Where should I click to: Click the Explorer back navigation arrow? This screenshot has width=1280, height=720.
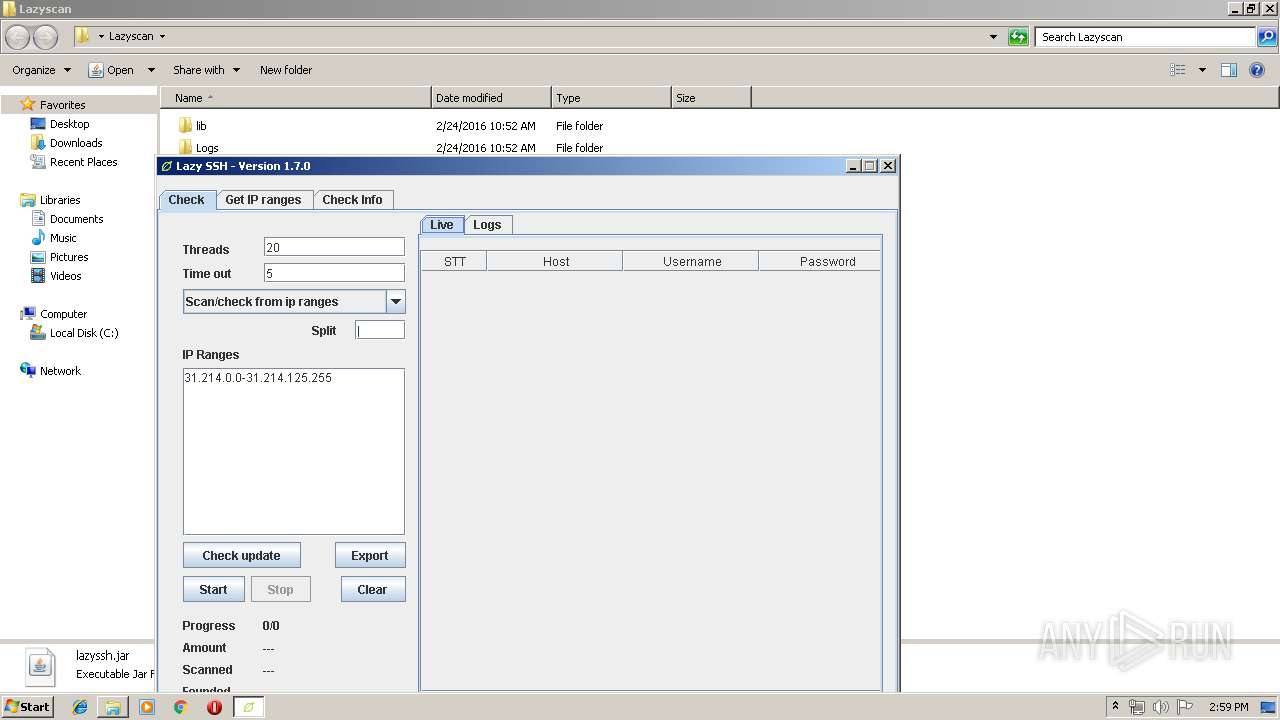[18, 37]
